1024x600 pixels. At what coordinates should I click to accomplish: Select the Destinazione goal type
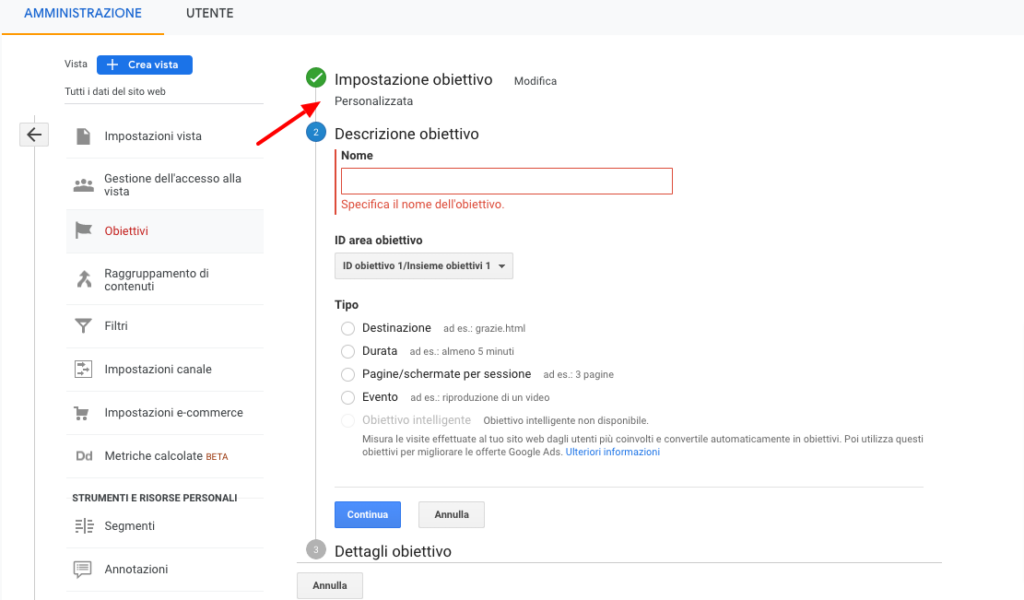coord(348,328)
